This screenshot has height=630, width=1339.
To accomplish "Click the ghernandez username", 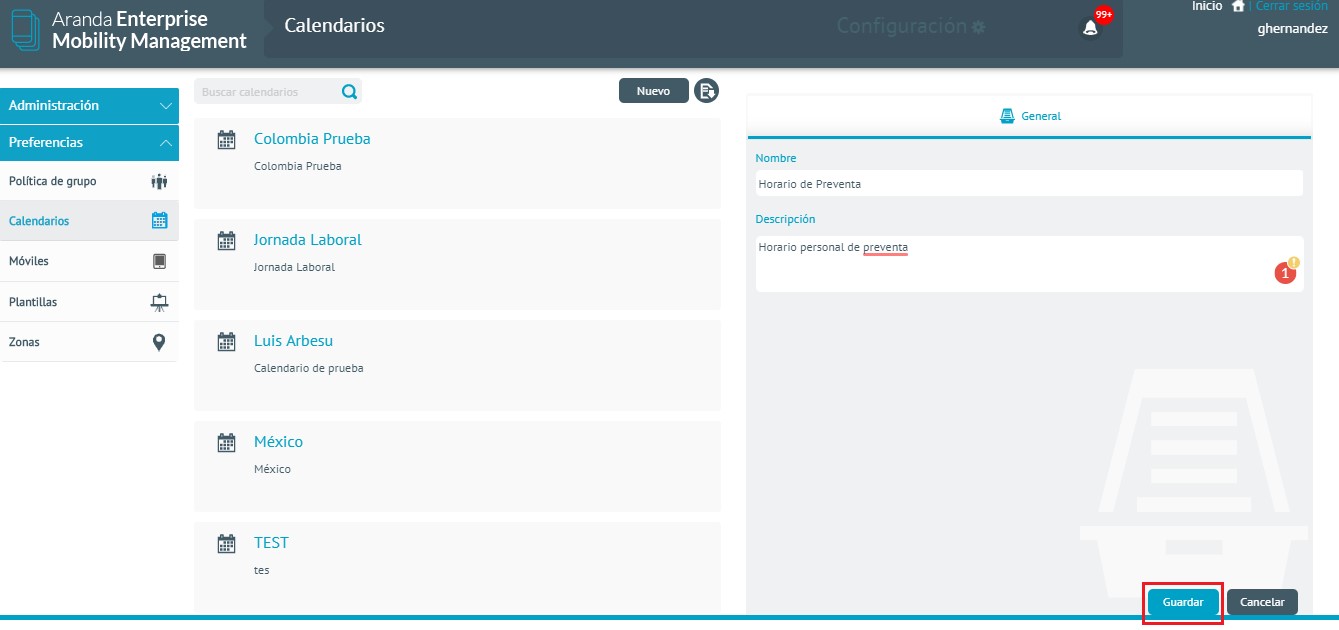I will pyautogui.click(x=1292, y=29).
